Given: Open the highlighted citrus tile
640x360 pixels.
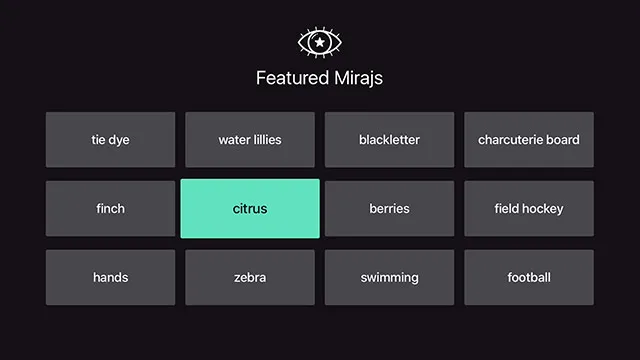Looking at the screenshot, I should pos(250,209).
